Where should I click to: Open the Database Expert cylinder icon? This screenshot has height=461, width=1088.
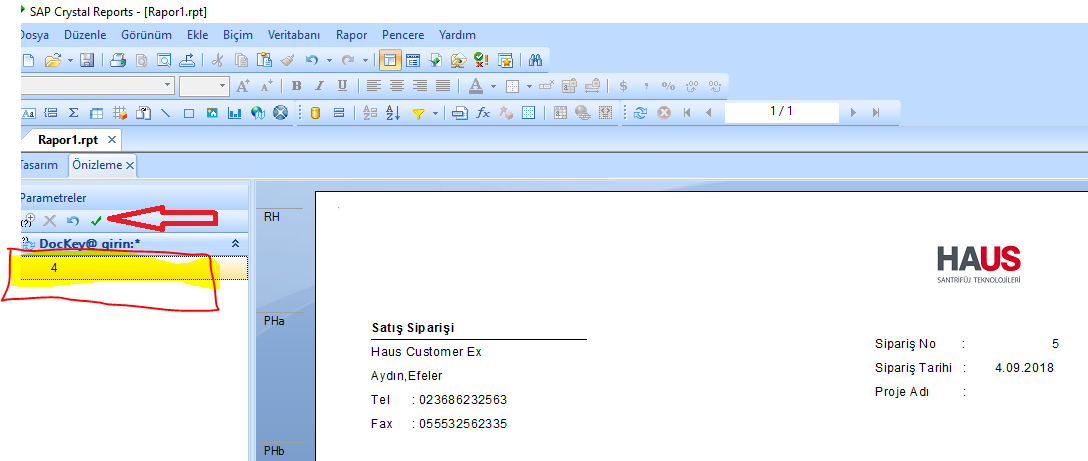coord(315,113)
